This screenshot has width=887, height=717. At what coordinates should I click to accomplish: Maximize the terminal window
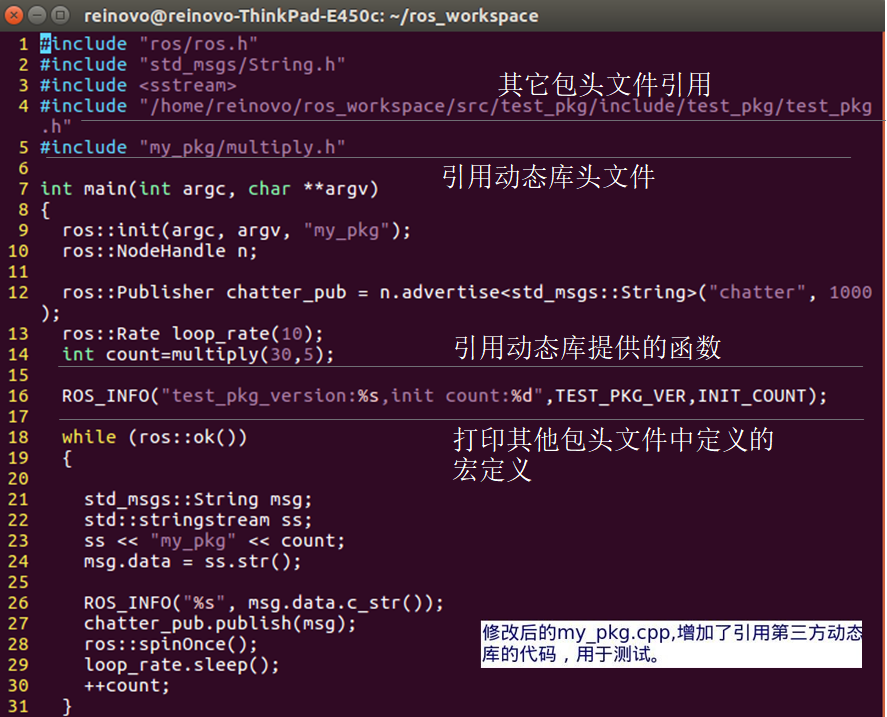(60, 15)
